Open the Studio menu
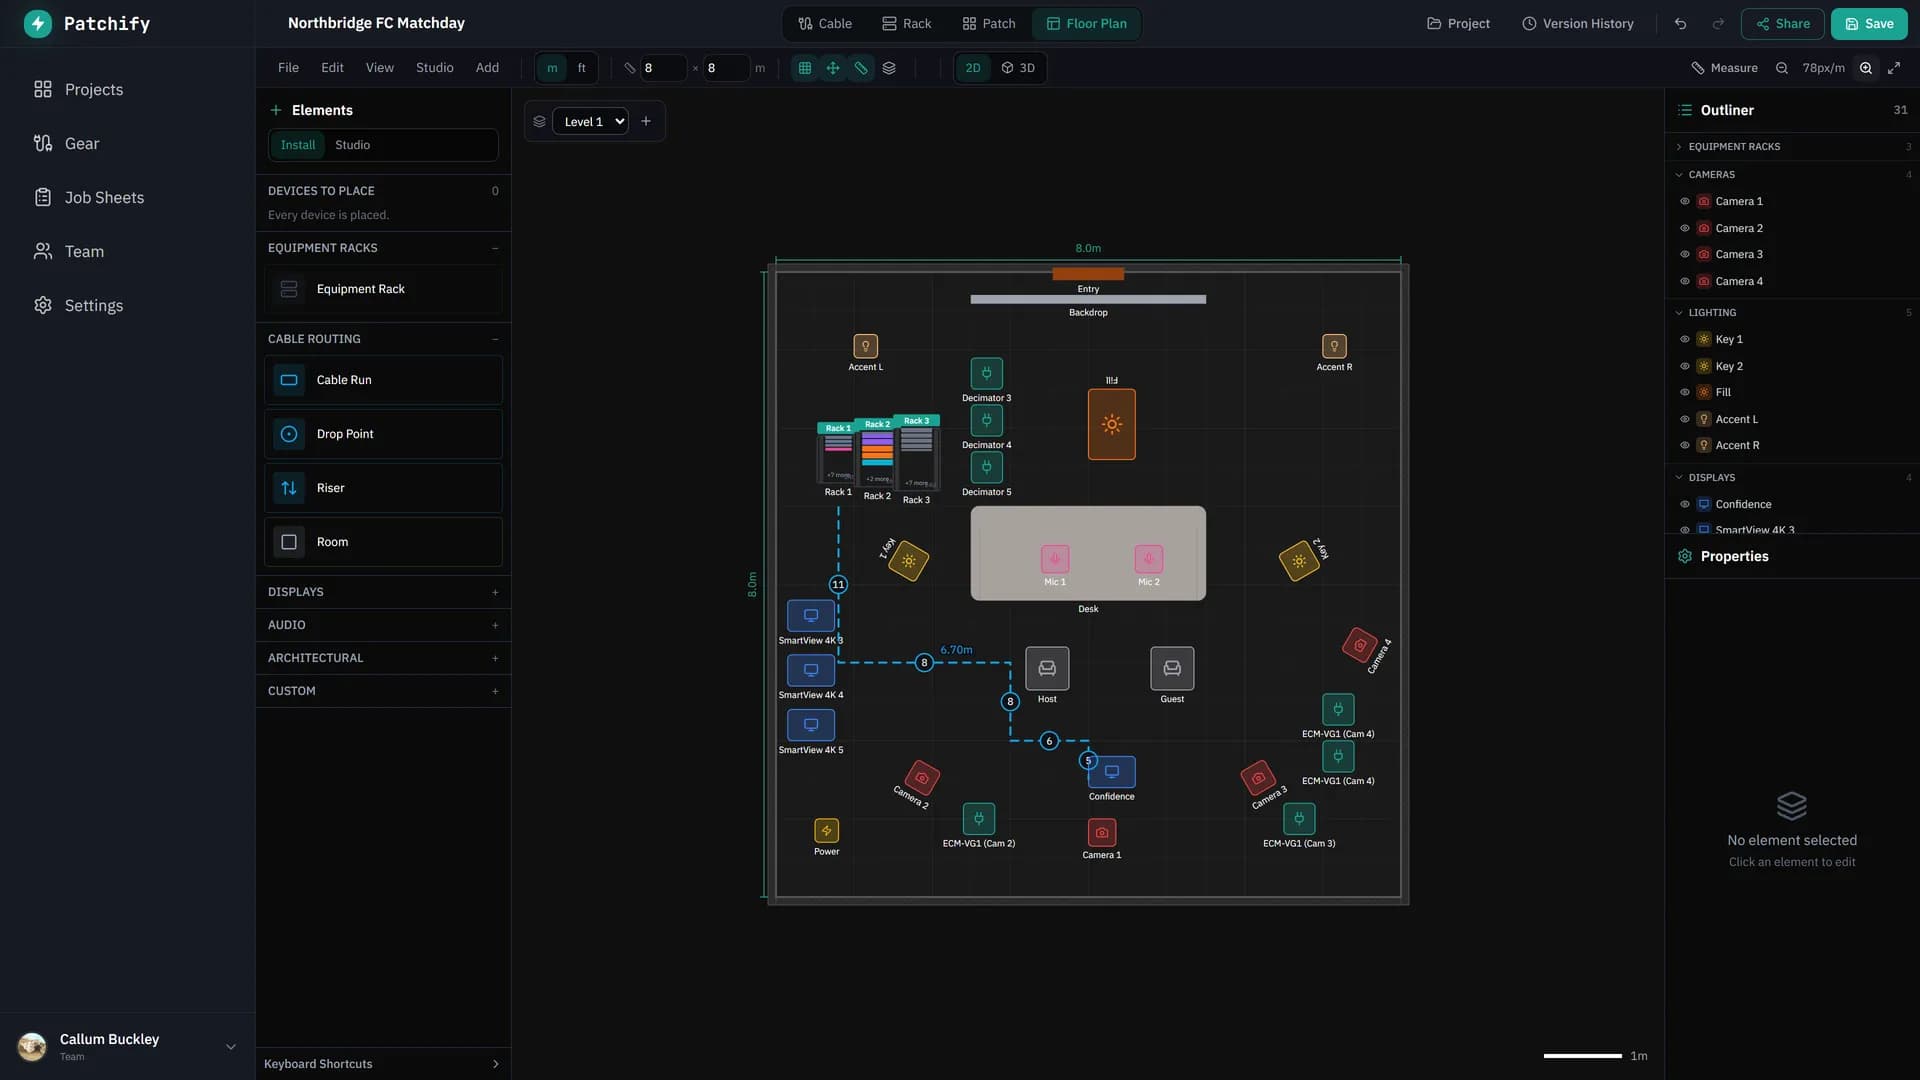This screenshot has height=1080, width=1920. (434, 68)
